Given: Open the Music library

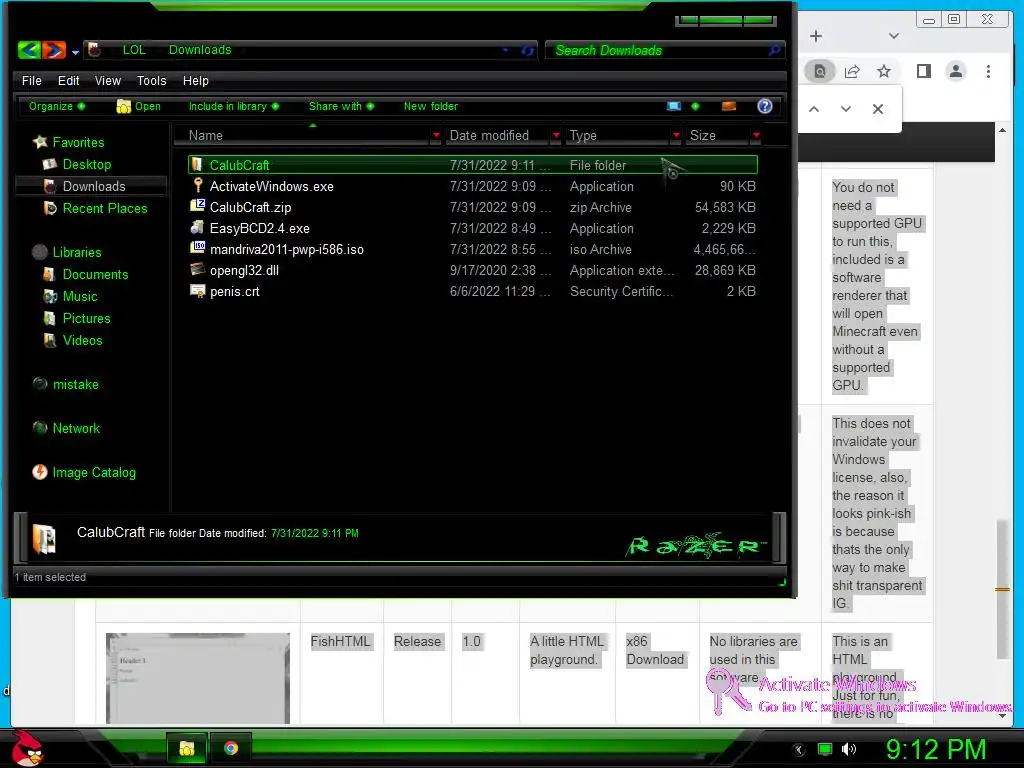Looking at the screenshot, I should point(80,296).
